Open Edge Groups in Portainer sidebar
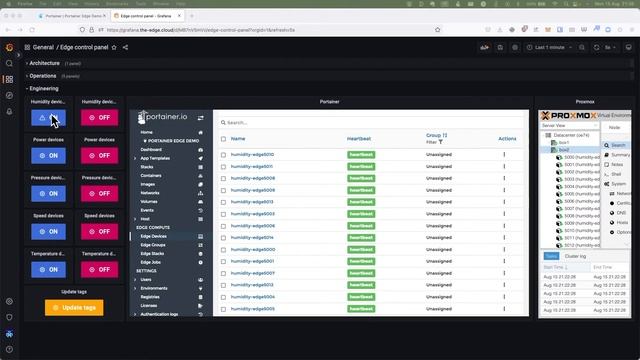Screen dimensions: 640x360 pos(153,245)
